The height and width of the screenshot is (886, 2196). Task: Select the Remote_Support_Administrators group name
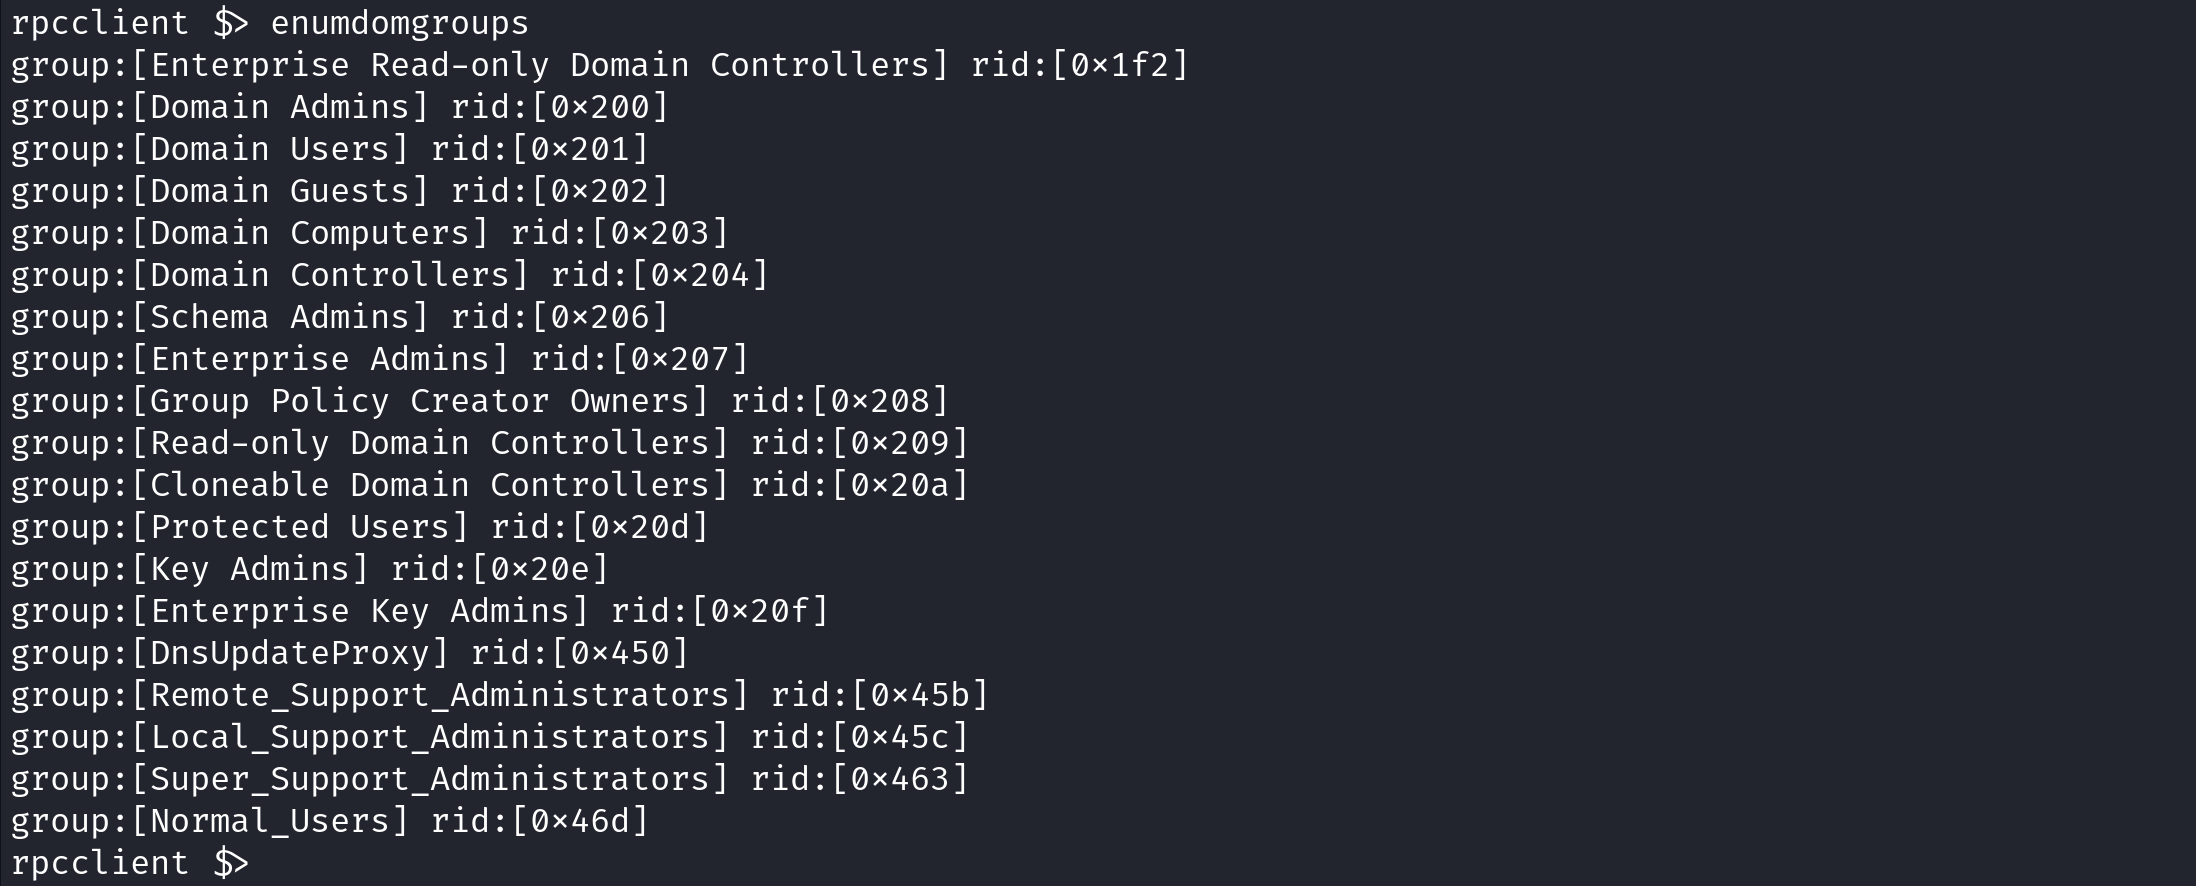point(440,694)
